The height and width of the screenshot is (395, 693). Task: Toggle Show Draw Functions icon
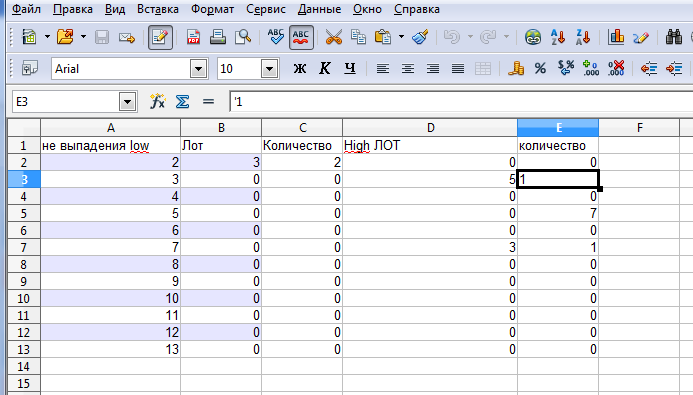(641, 37)
